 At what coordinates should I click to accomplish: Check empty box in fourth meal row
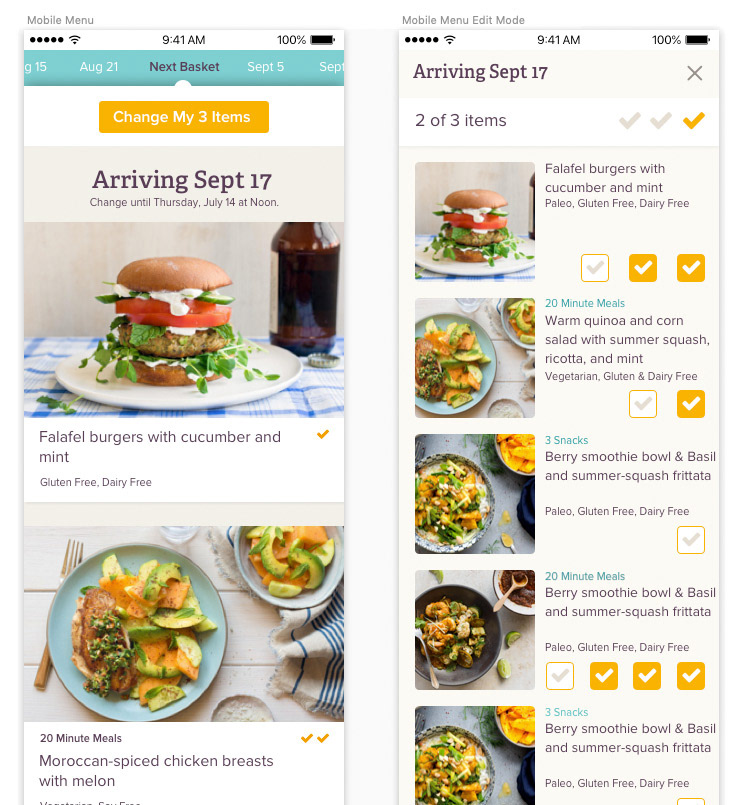point(560,676)
